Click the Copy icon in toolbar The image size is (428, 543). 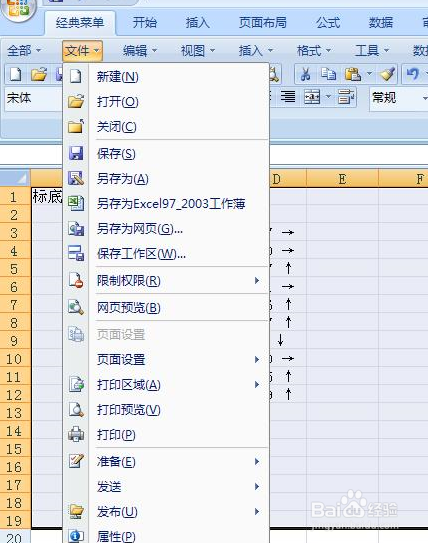328,74
